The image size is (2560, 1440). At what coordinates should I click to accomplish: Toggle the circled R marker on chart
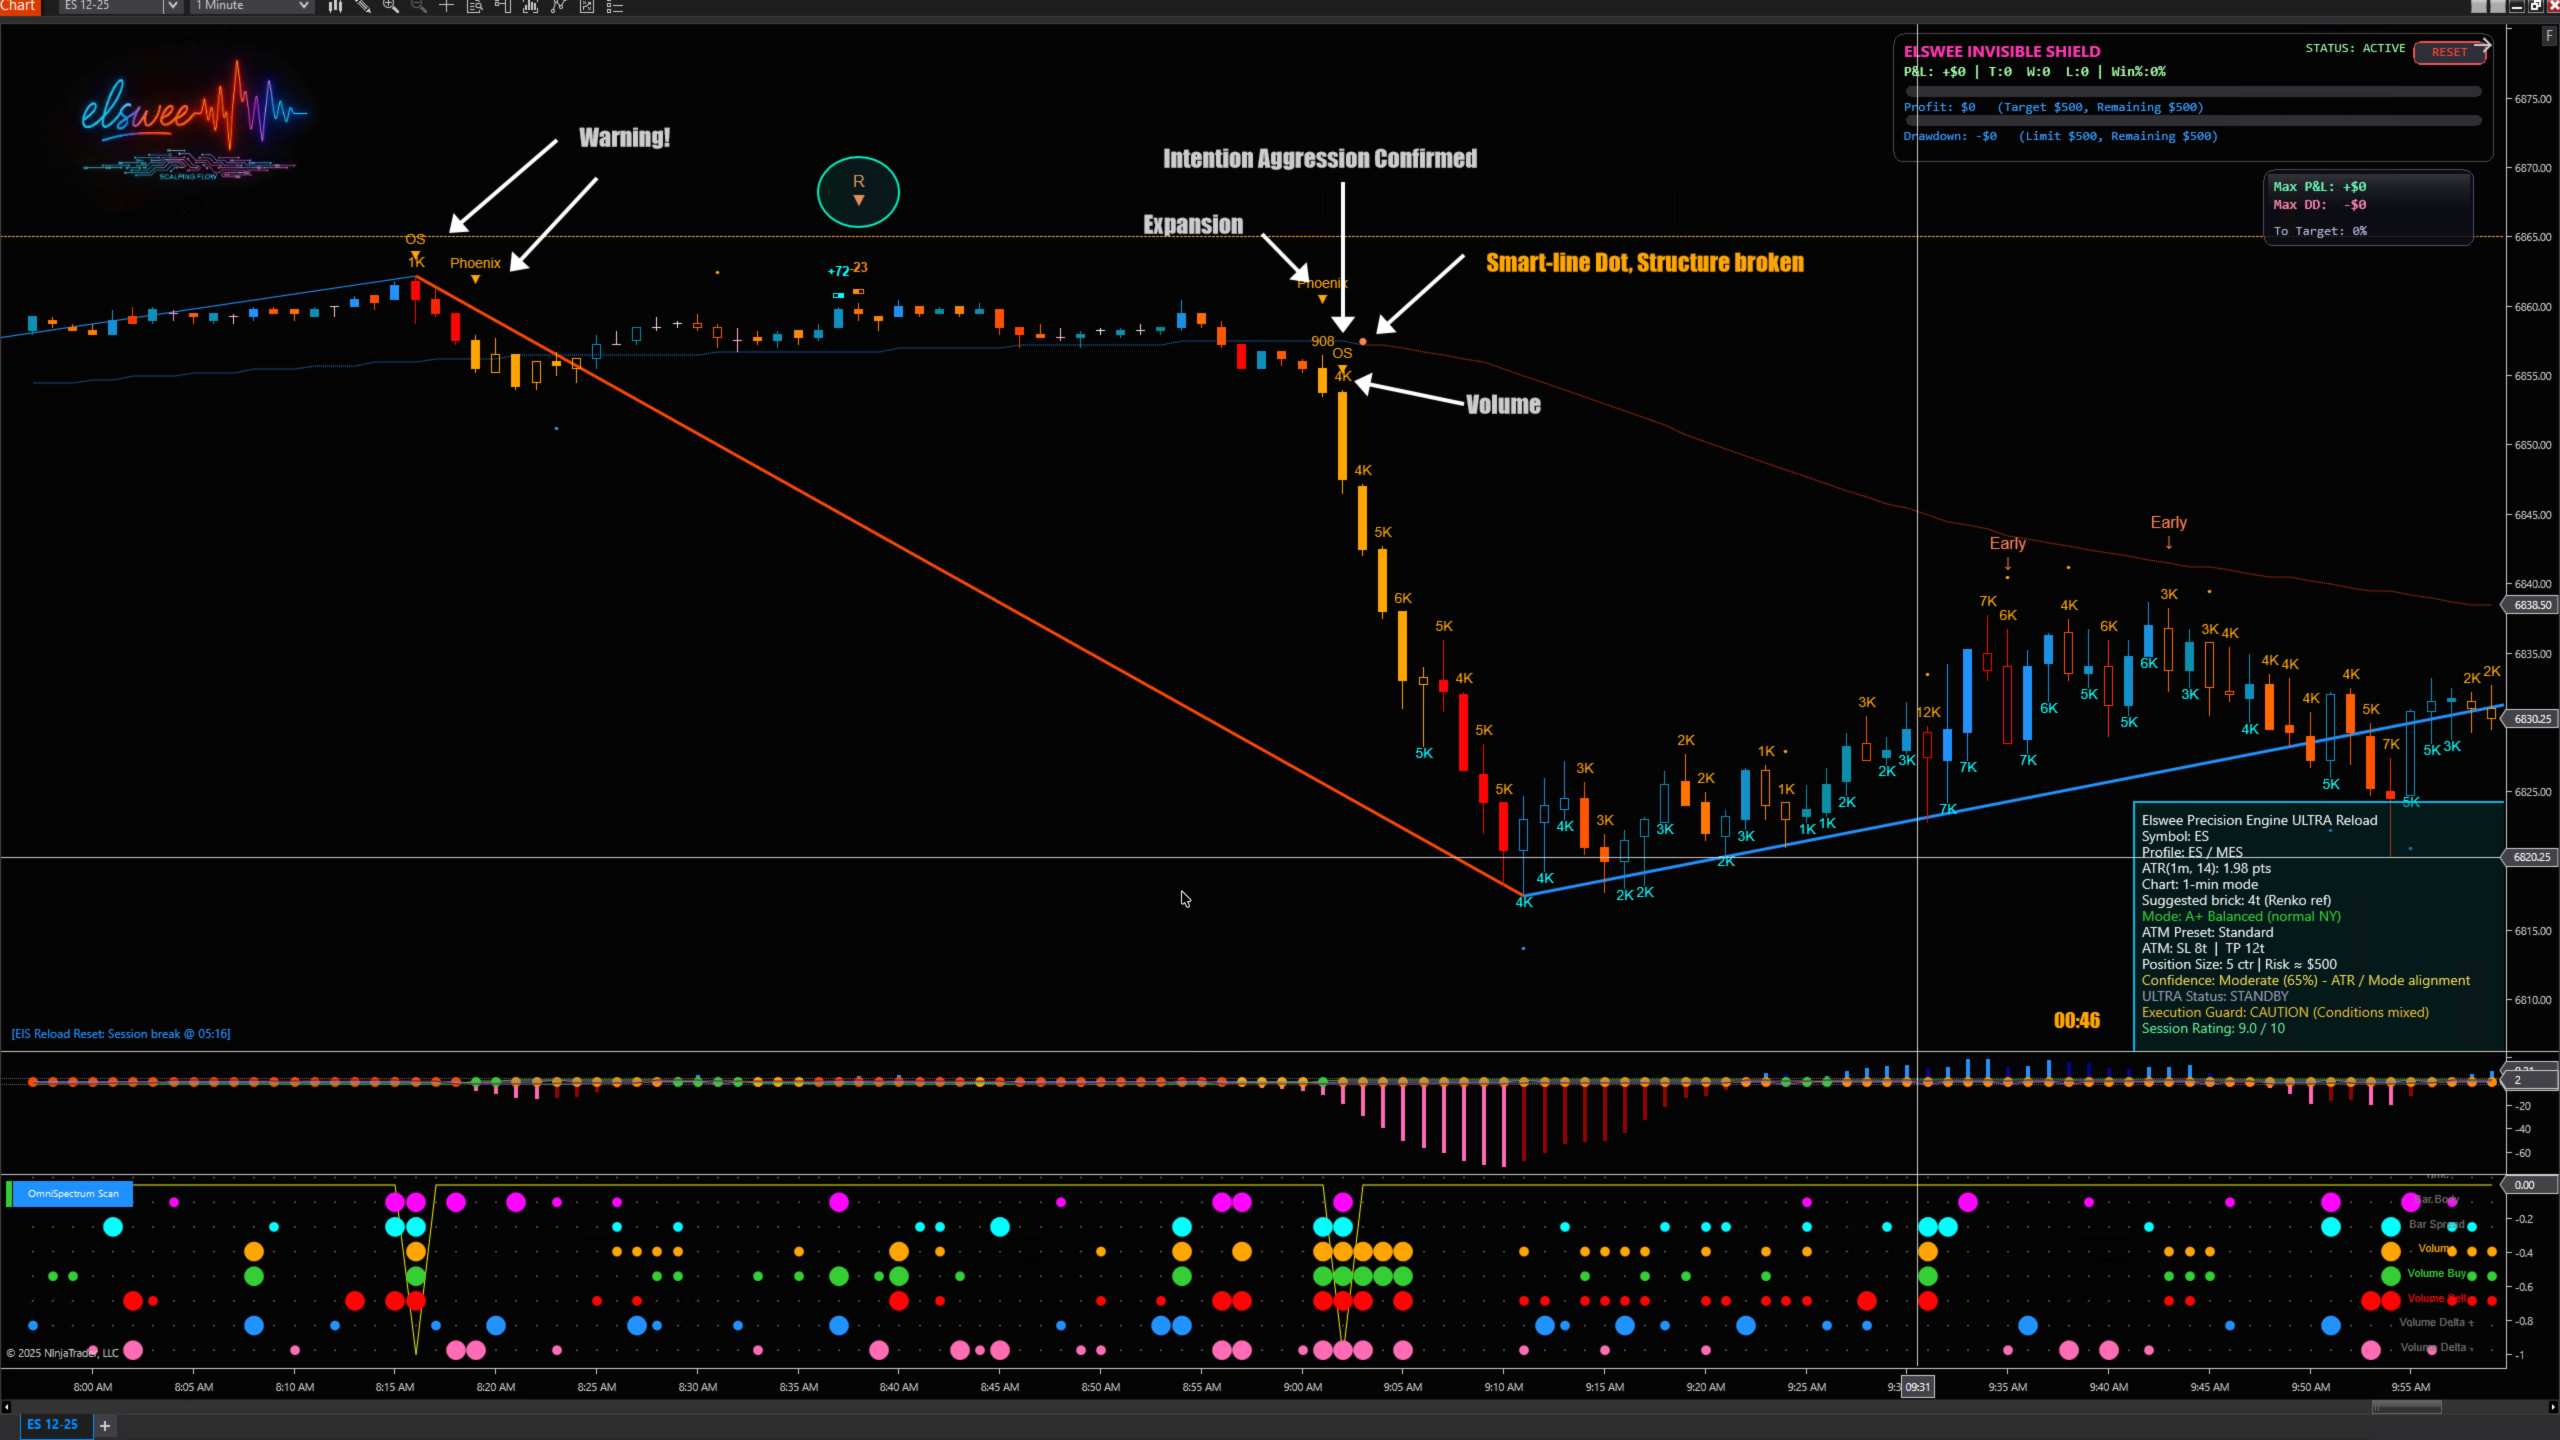click(858, 190)
